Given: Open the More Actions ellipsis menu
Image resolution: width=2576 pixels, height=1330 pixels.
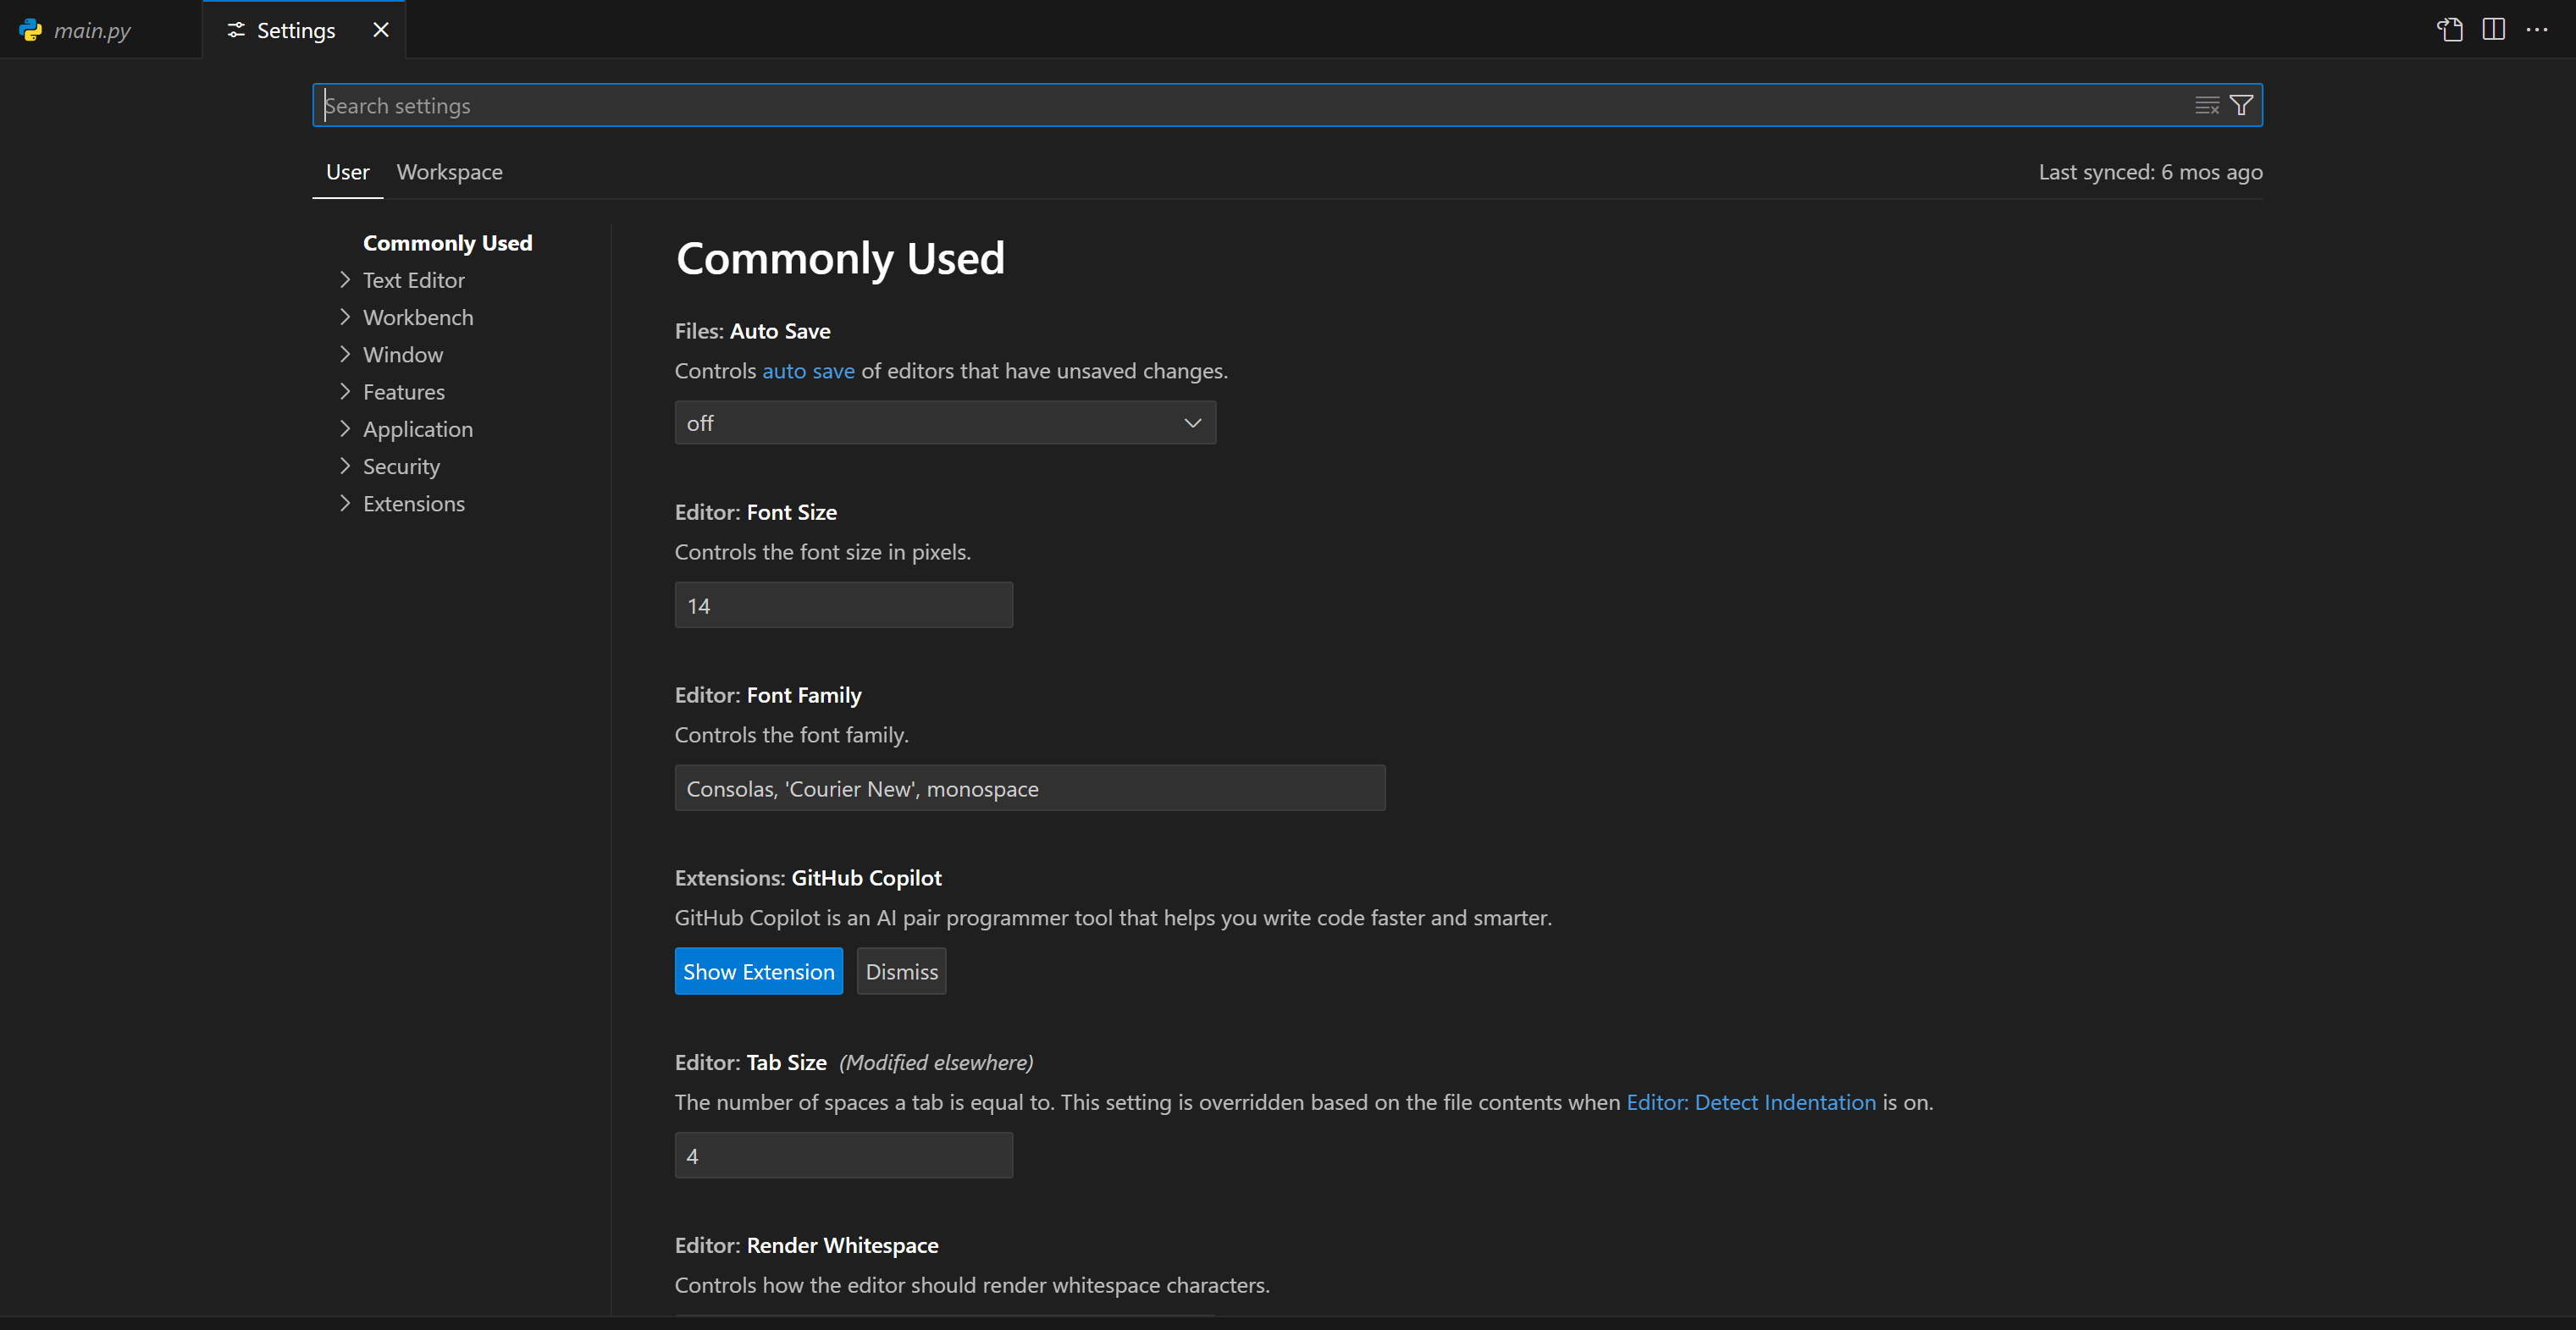Looking at the screenshot, I should click(2537, 30).
